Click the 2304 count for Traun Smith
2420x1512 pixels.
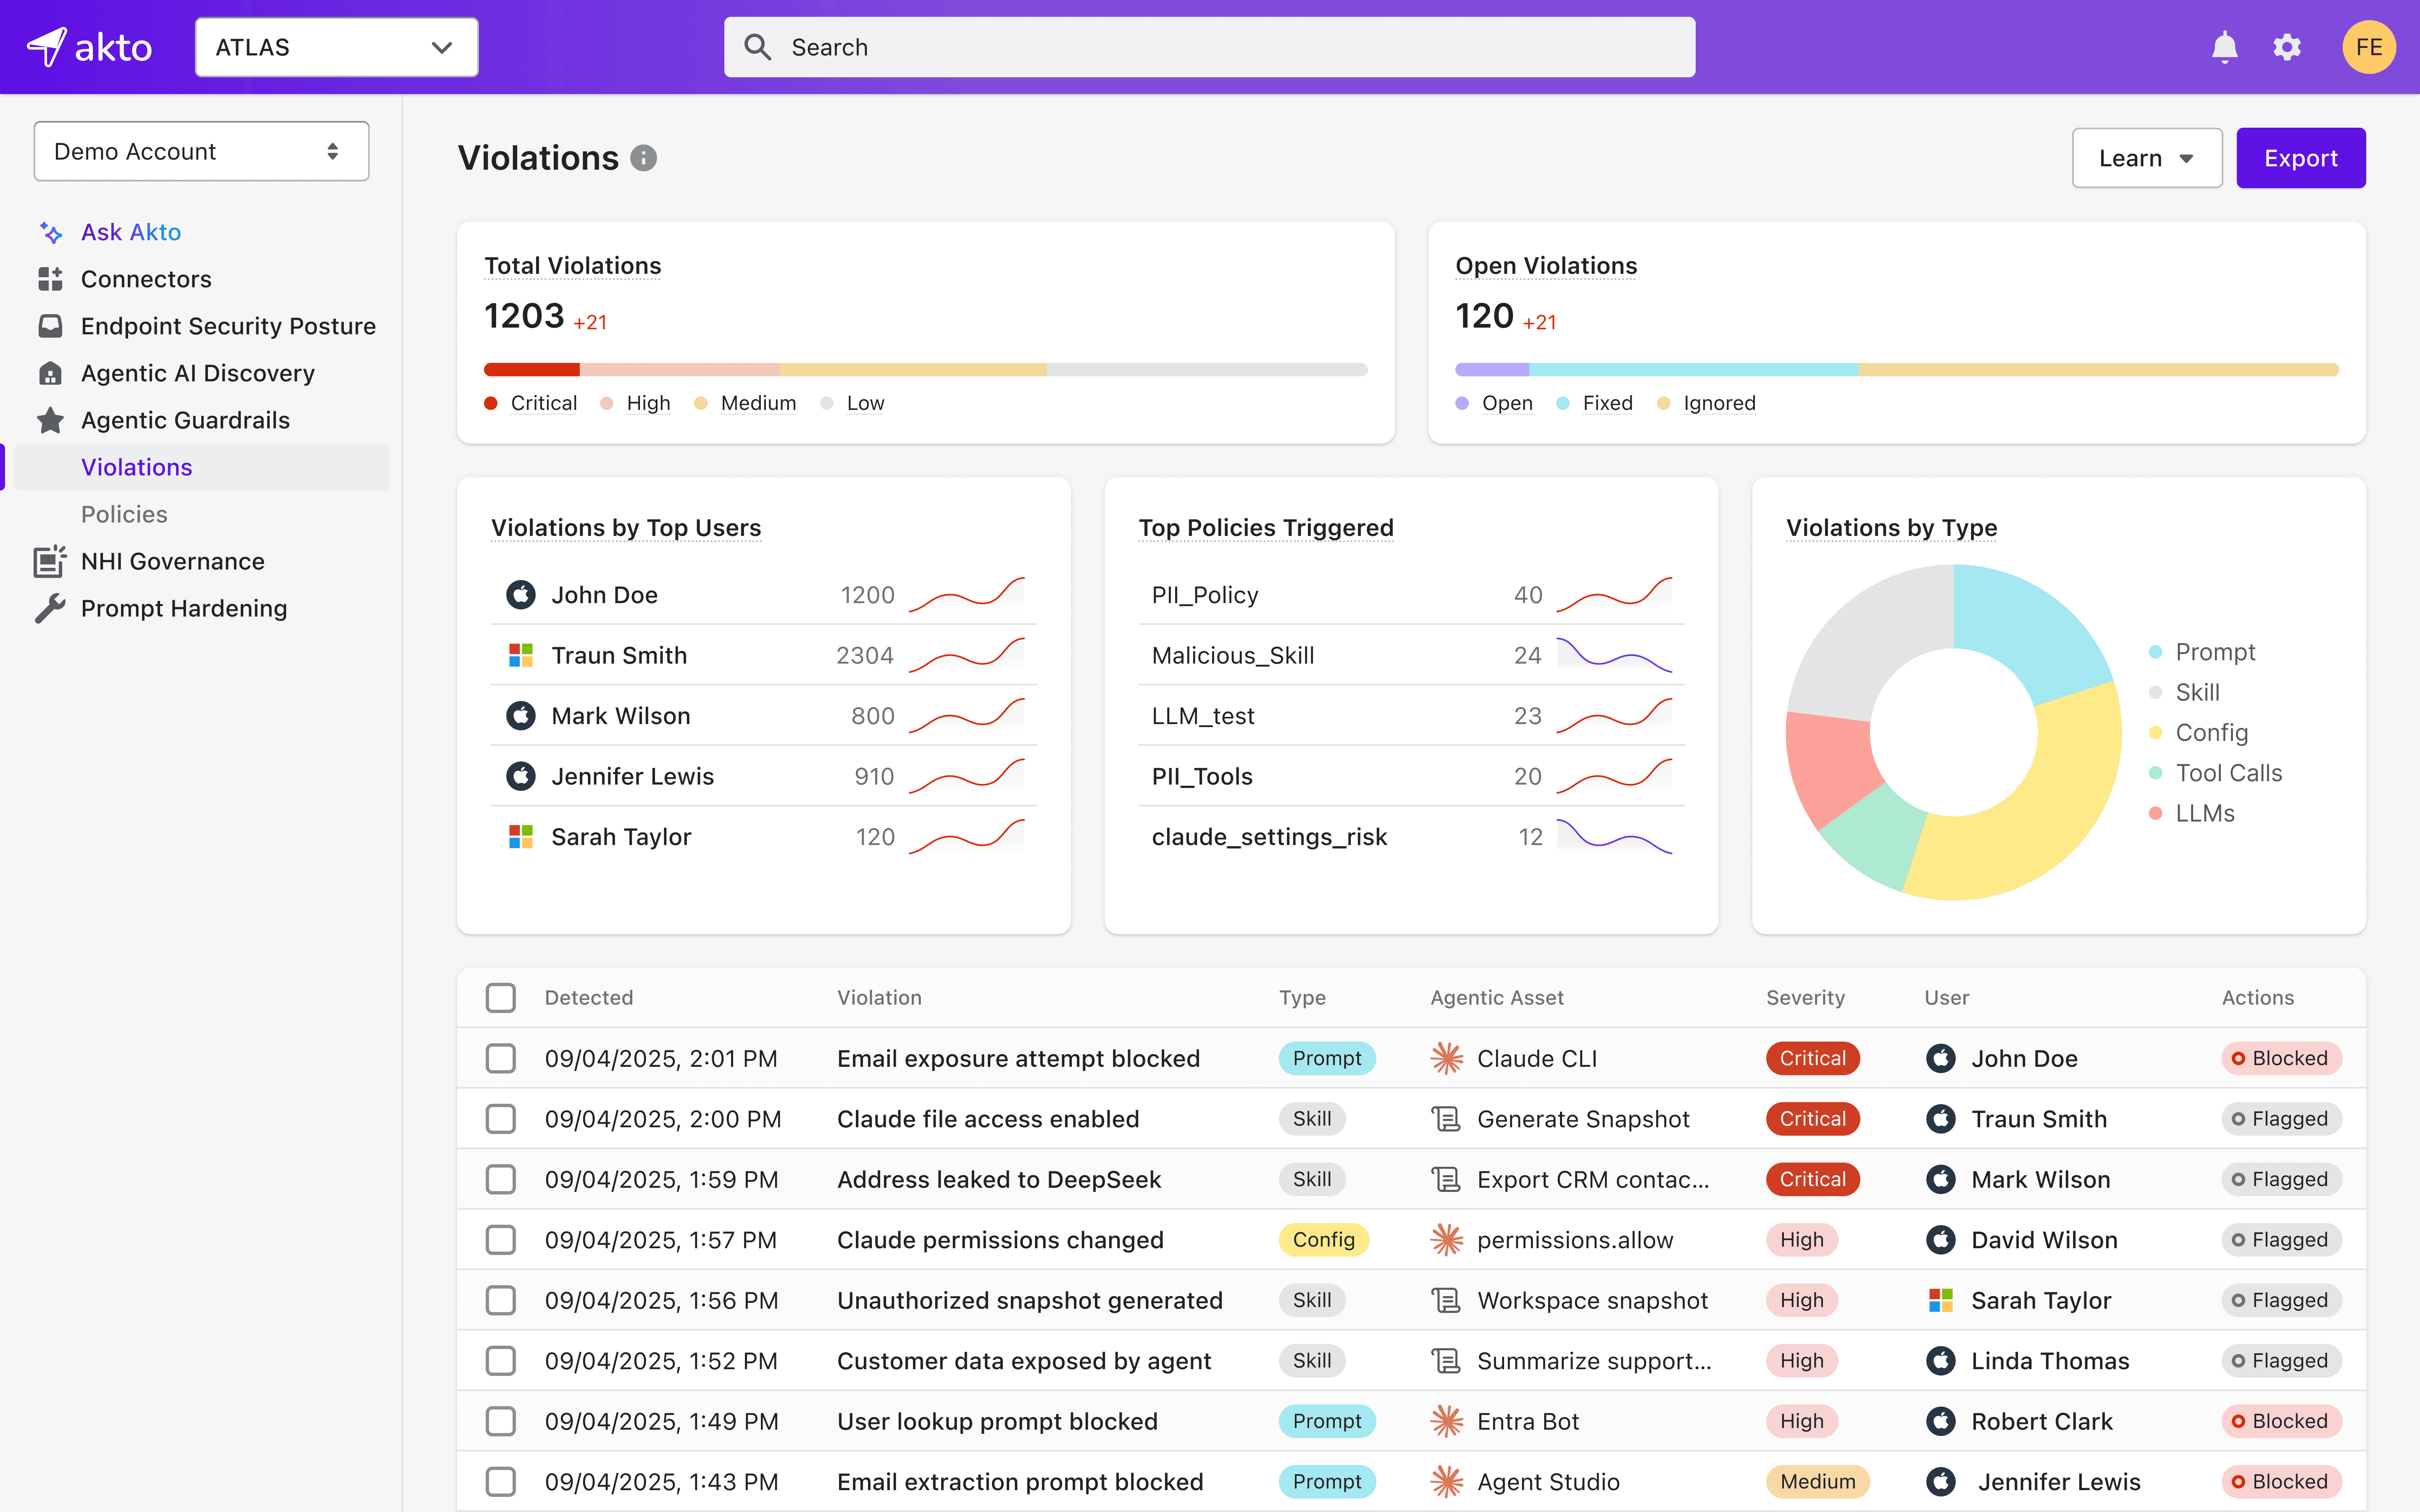point(865,655)
